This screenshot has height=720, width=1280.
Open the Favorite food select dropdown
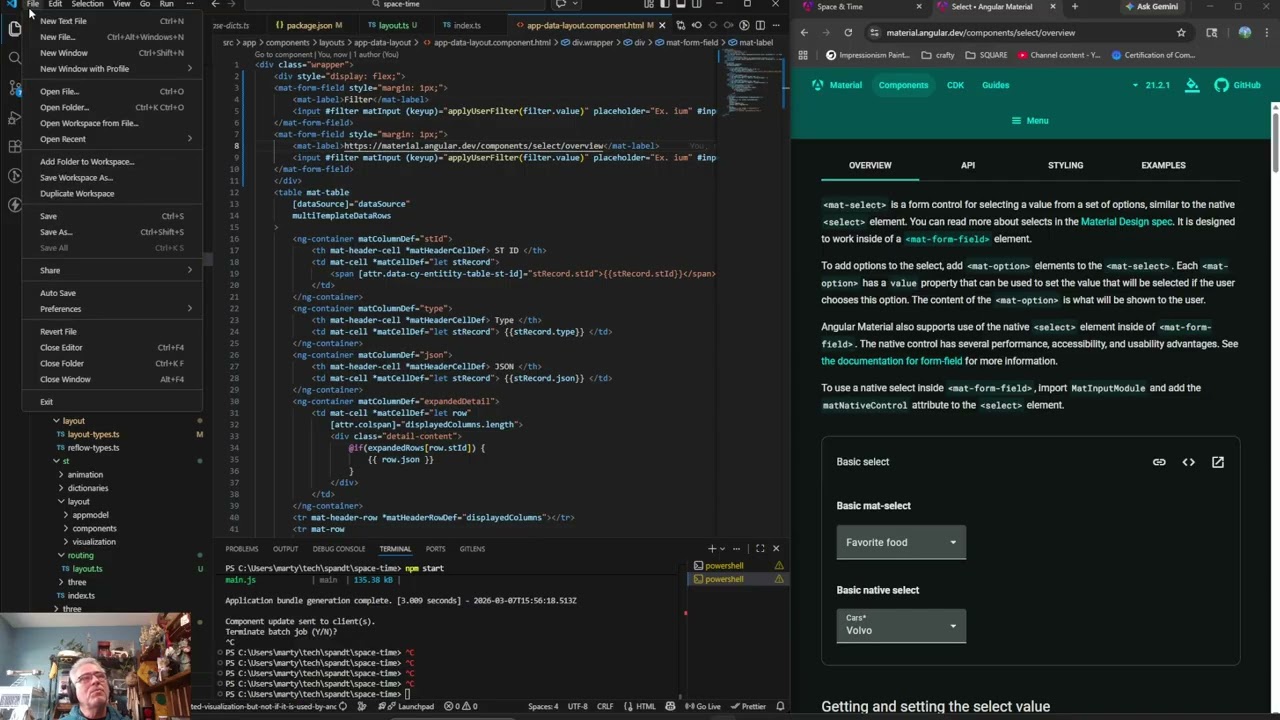coord(901,542)
